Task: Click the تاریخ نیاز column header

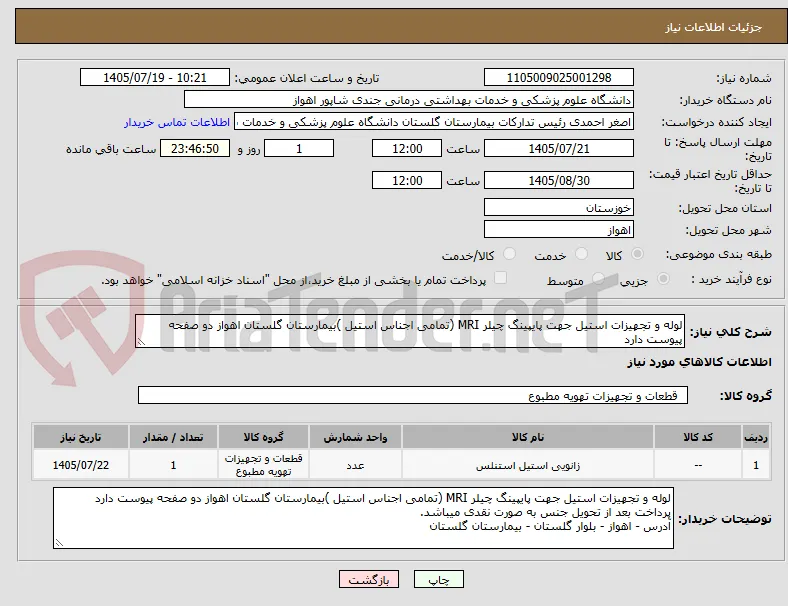Action: coord(81,437)
